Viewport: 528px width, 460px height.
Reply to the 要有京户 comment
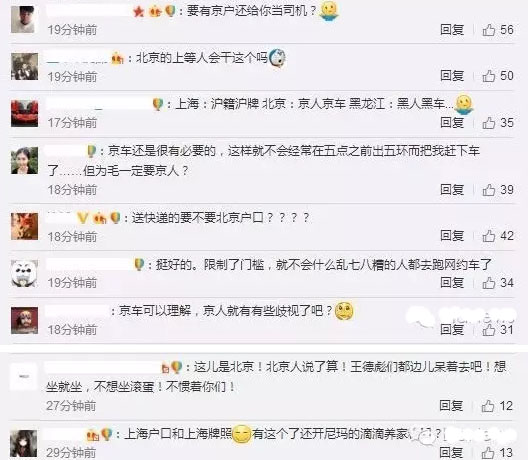pos(452,30)
